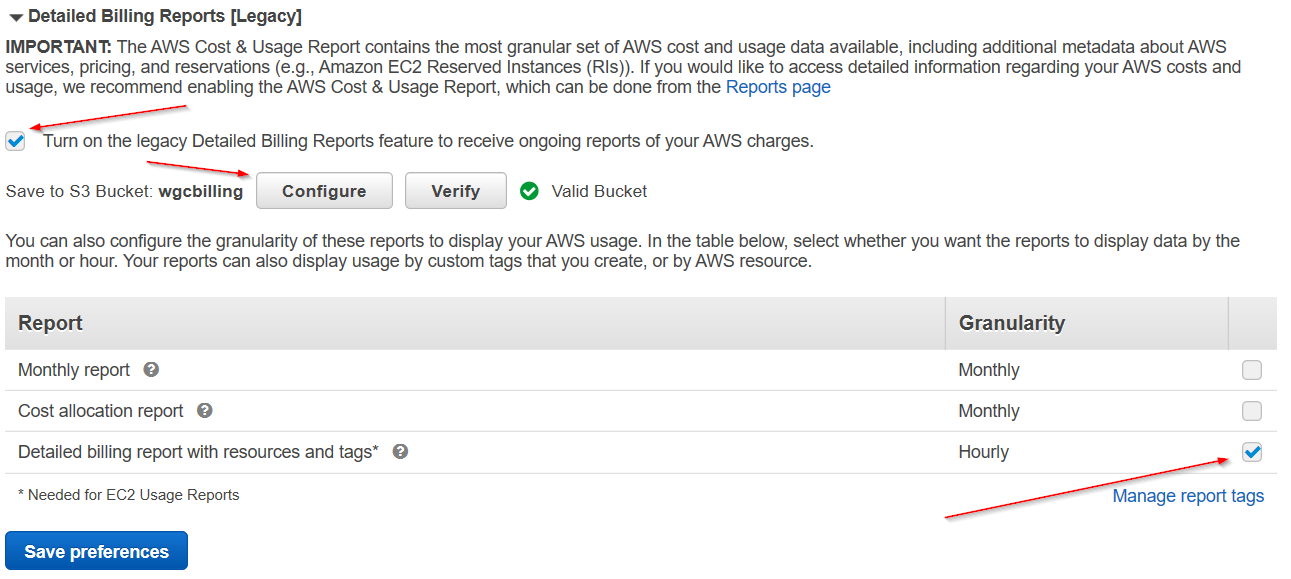Click the green Valid Bucket checkmark icon

coord(530,191)
